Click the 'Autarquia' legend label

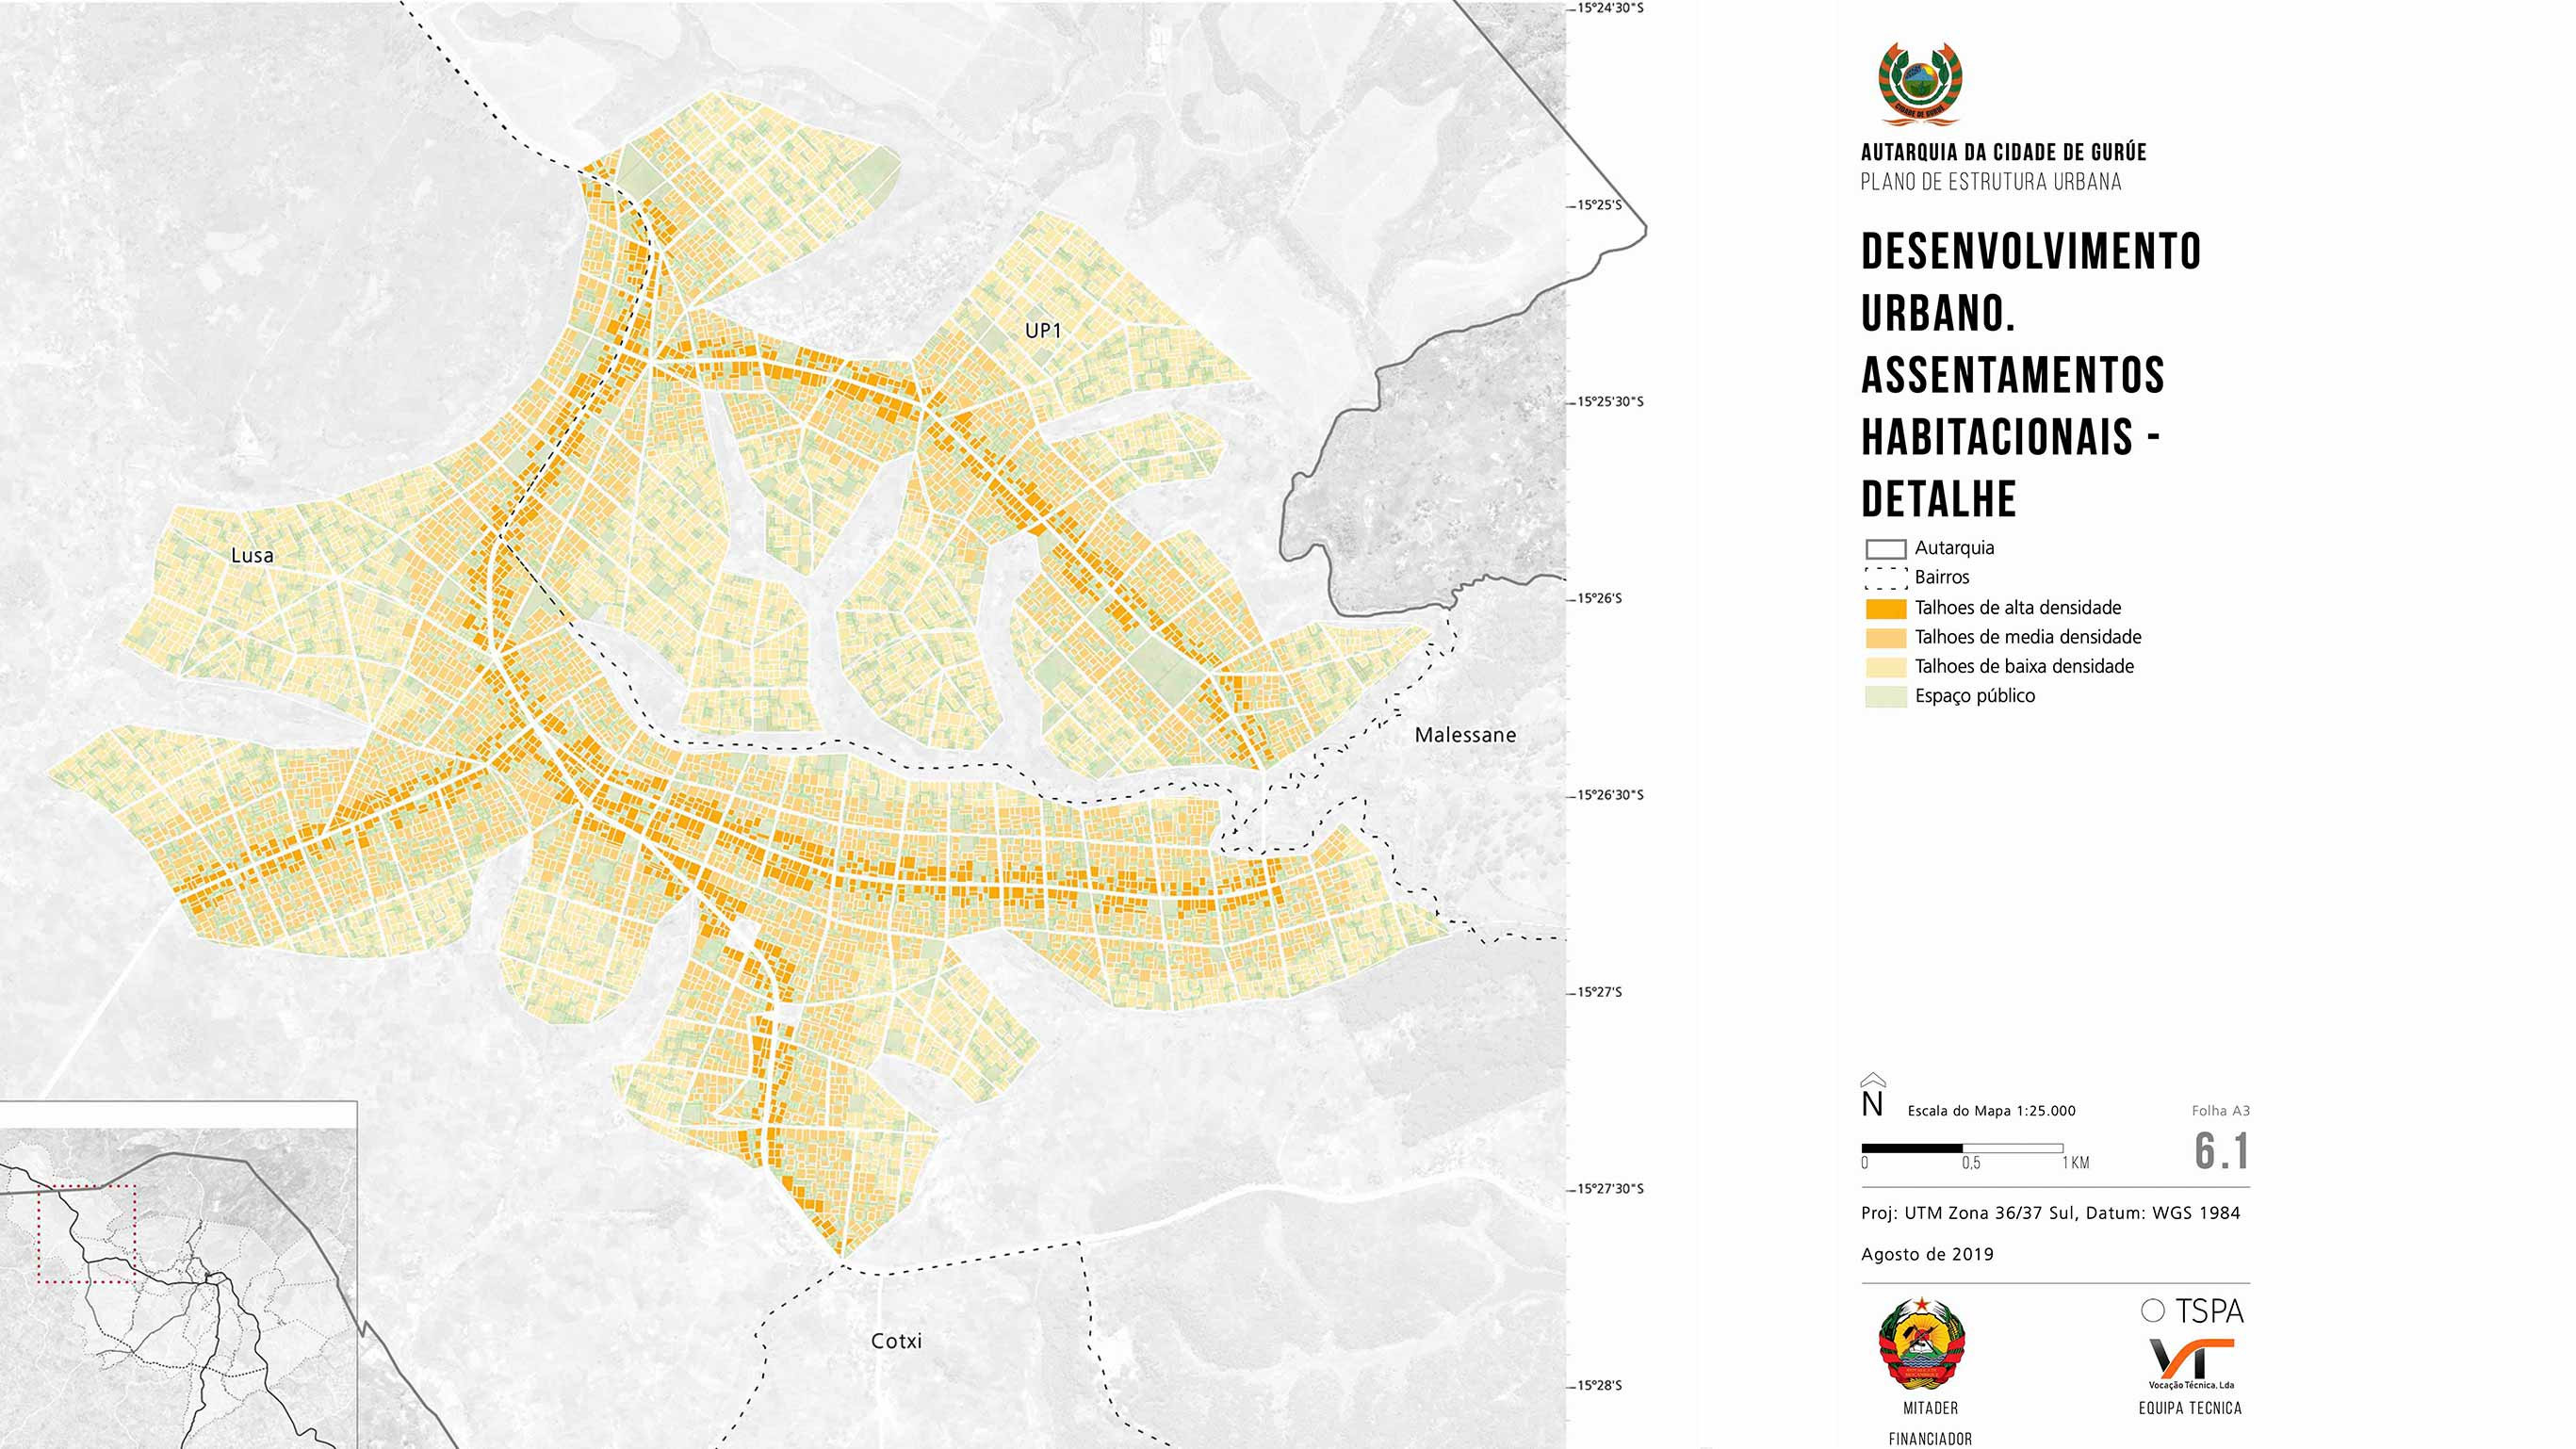pos(1954,548)
